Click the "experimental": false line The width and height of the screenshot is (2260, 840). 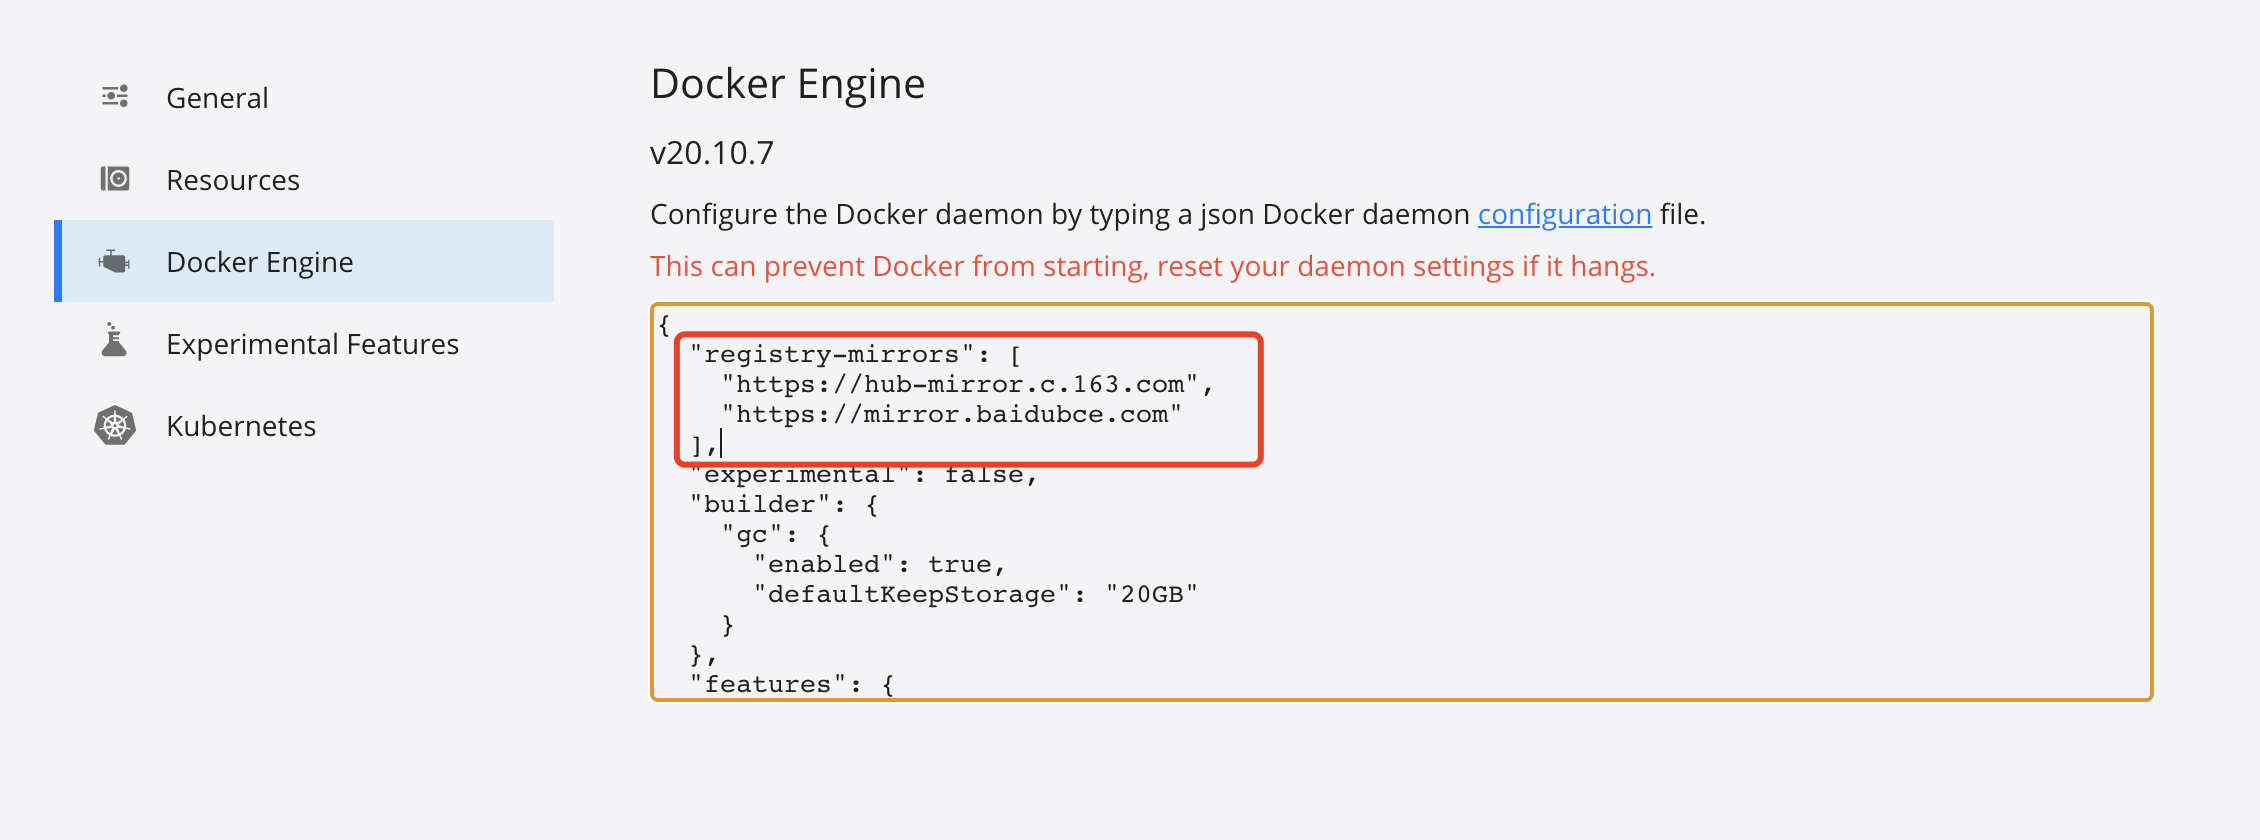864,476
